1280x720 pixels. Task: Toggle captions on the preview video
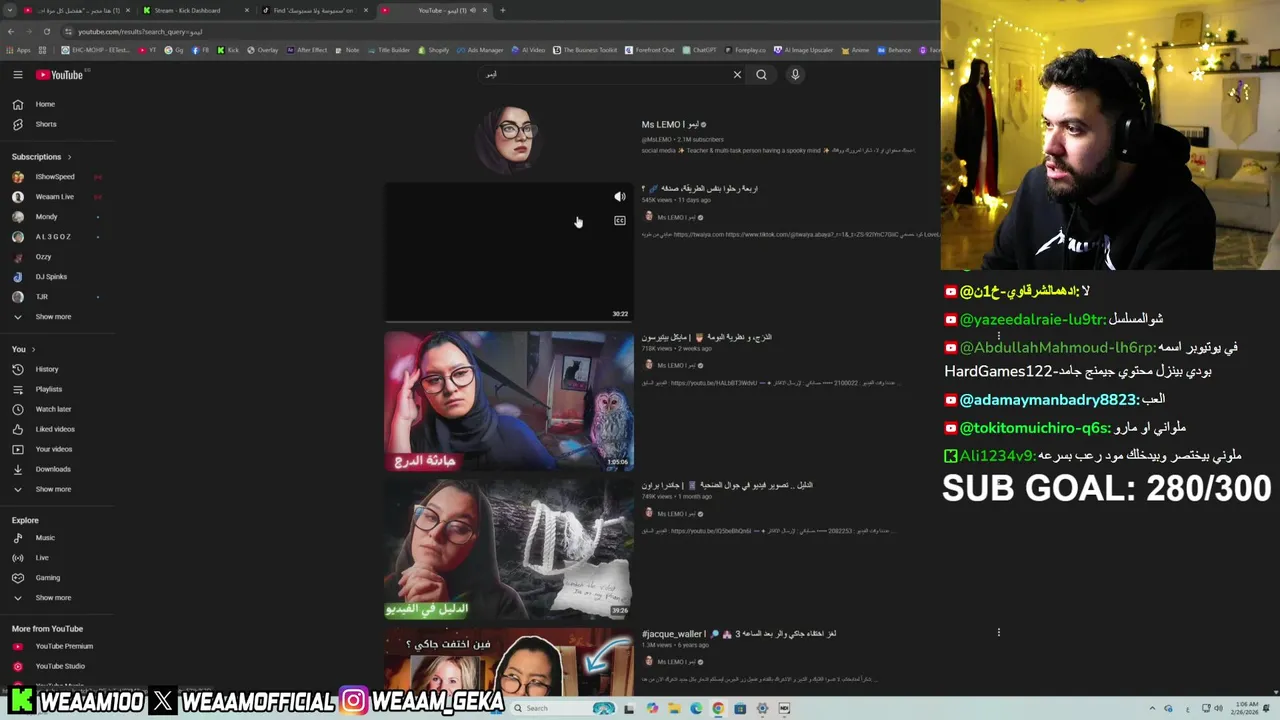tap(619, 221)
